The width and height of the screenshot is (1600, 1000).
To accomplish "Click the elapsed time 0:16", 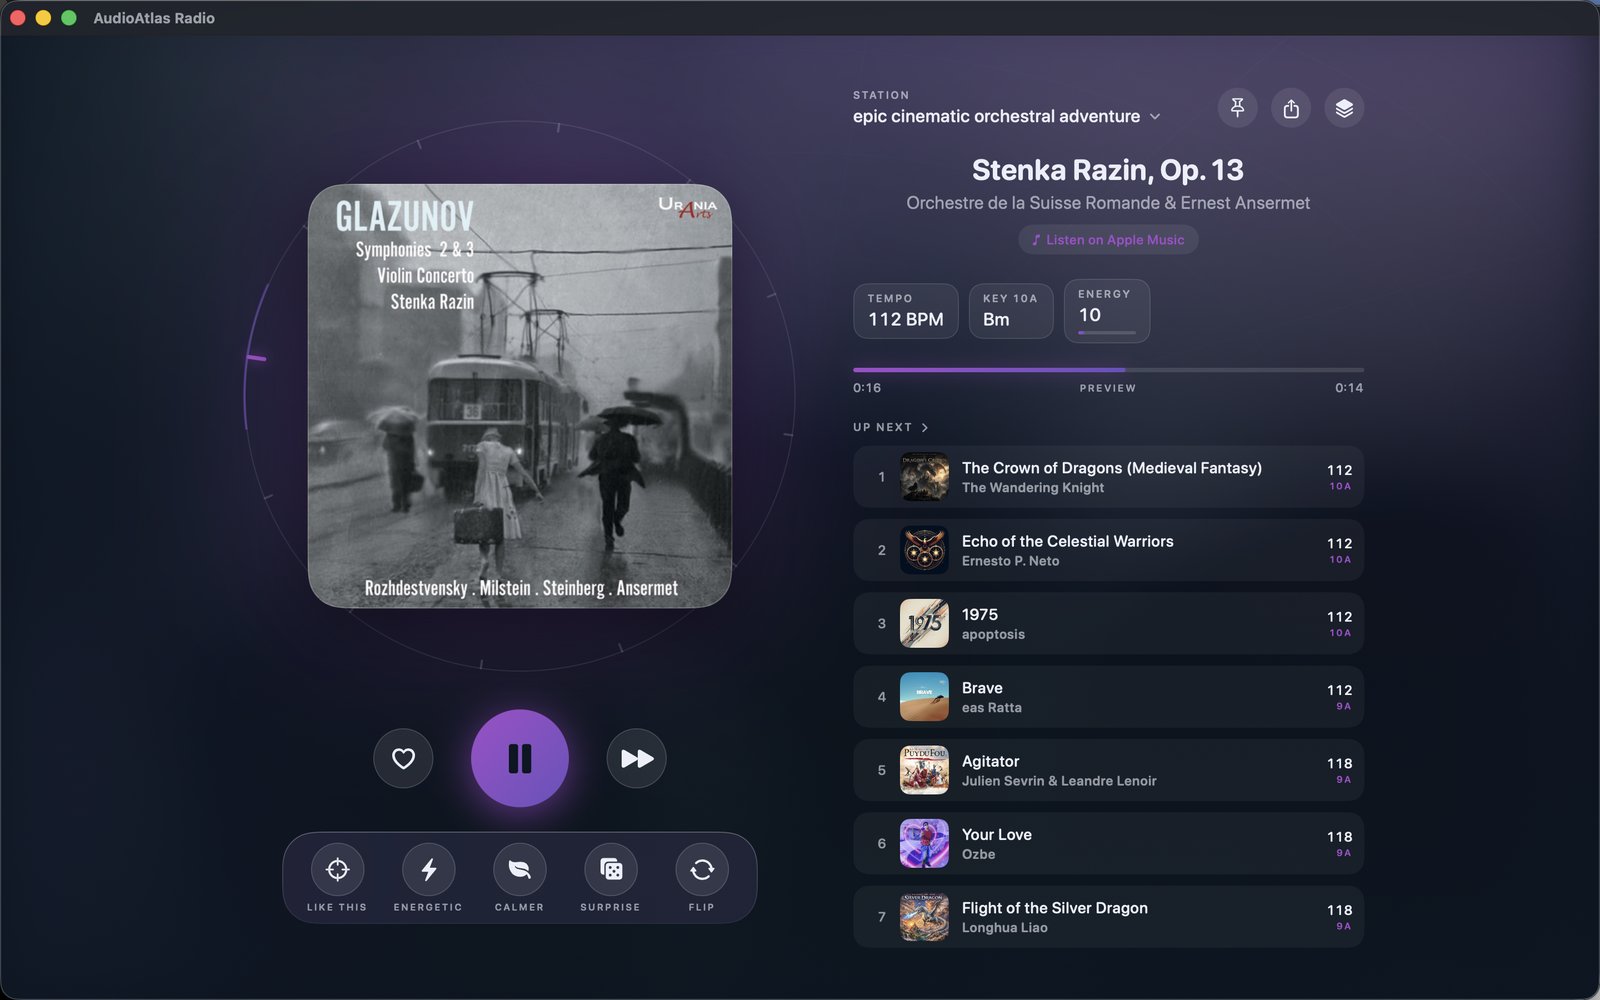I will pos(867,388).
